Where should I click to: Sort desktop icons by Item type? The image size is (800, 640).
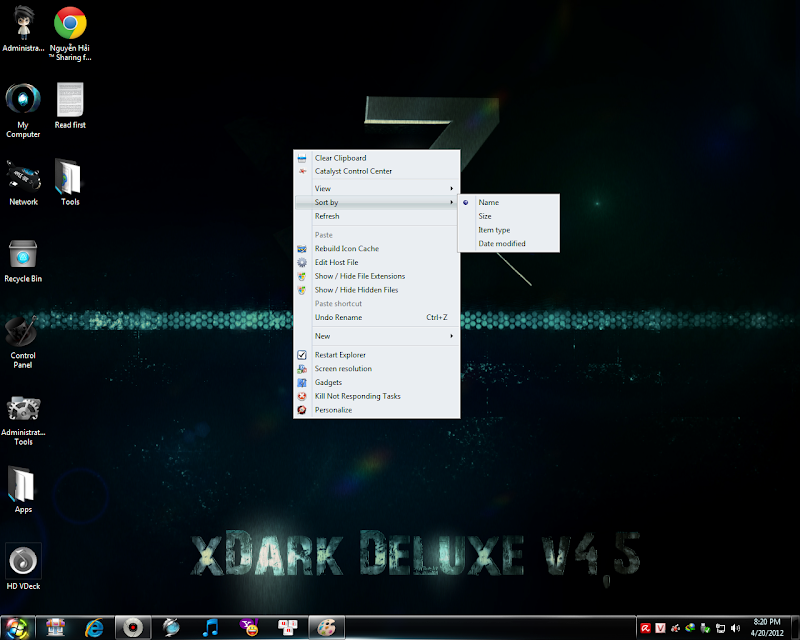pos(509,230)
